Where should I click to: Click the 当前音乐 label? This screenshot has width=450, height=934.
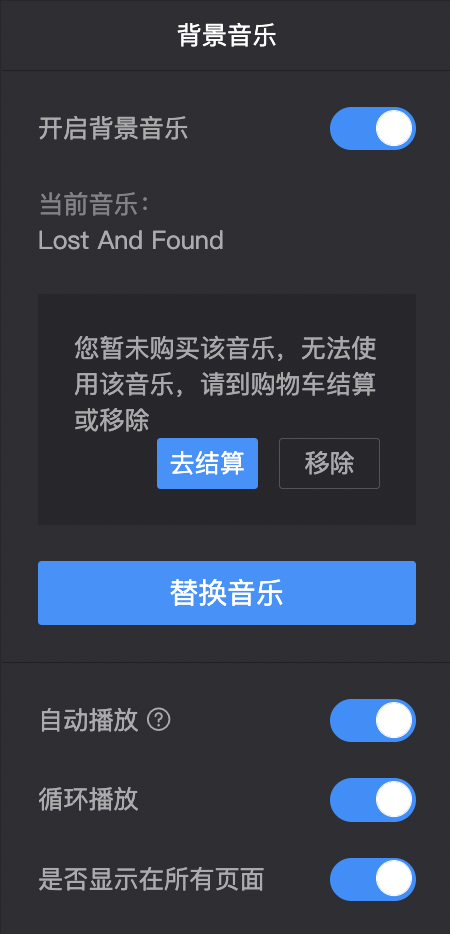pyautogui.click(x=93, y=206)
